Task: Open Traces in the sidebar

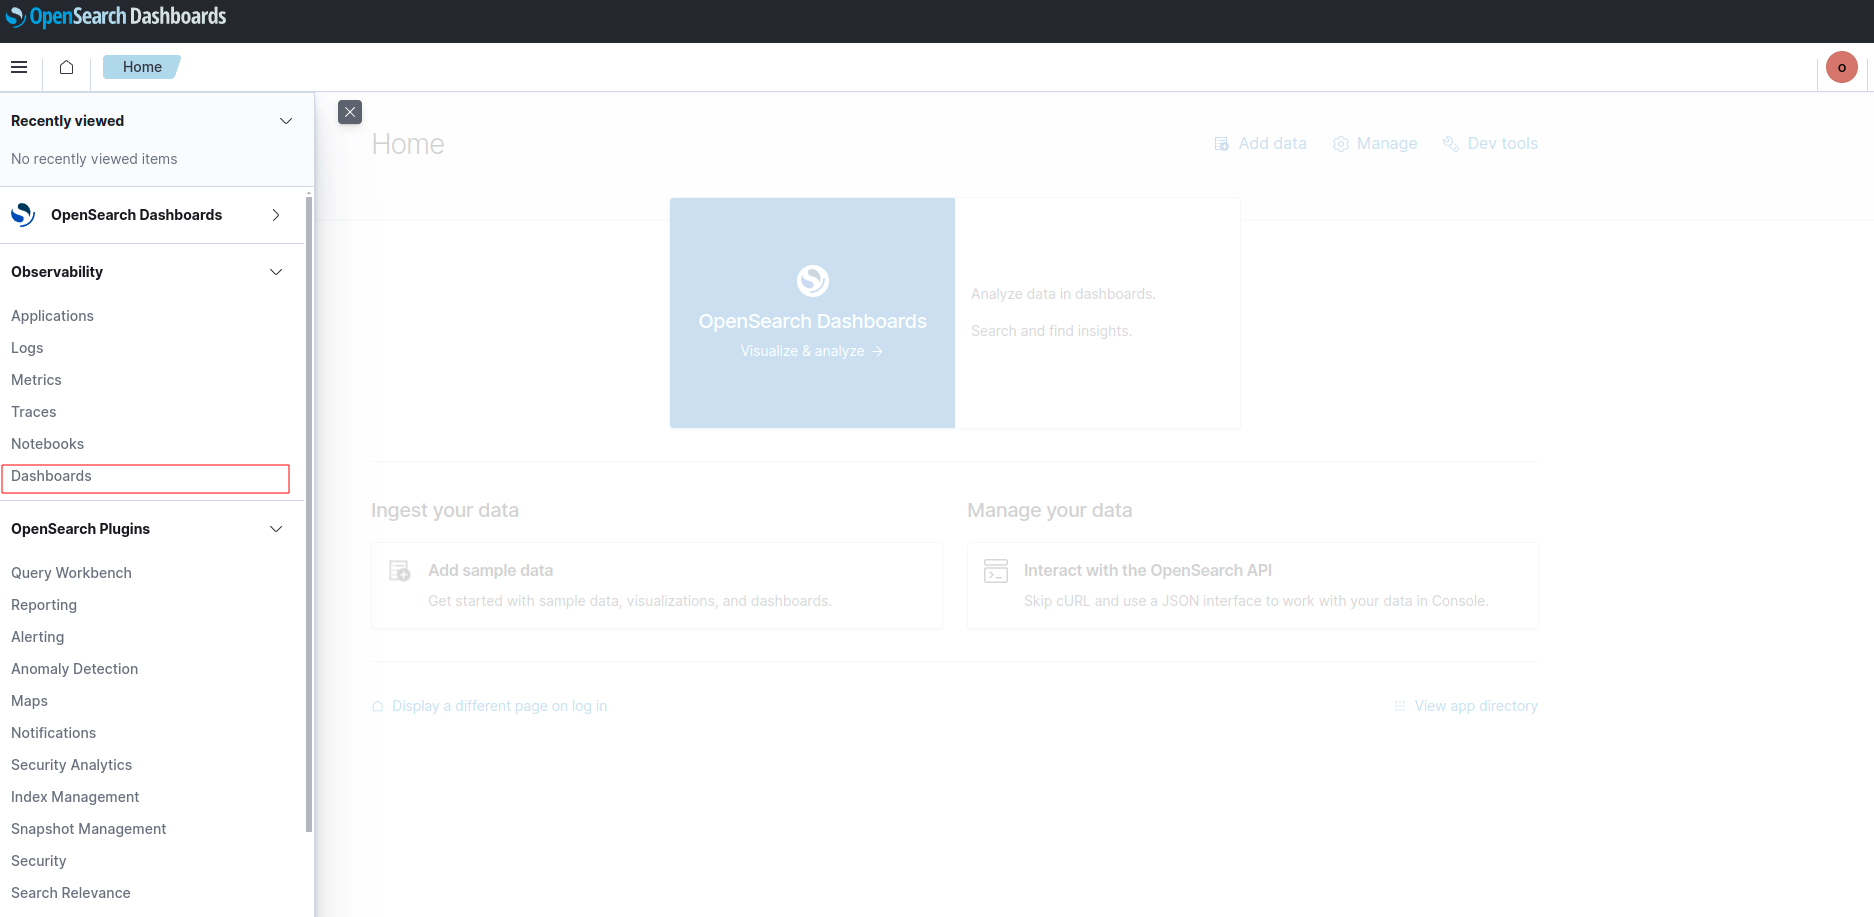Action: pyautogui.click(x=33, y=412)
